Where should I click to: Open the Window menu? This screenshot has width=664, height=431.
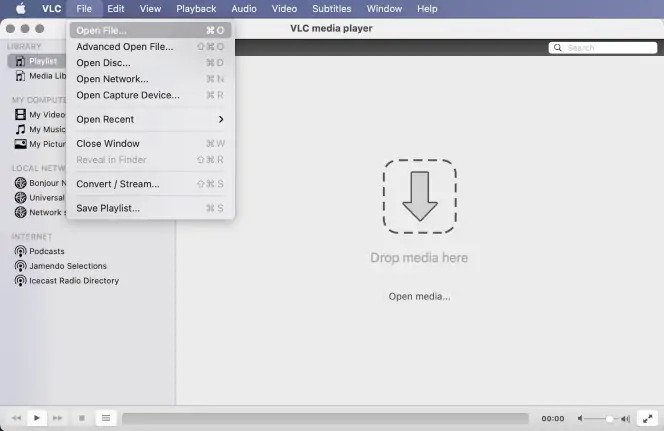[384, 8]
